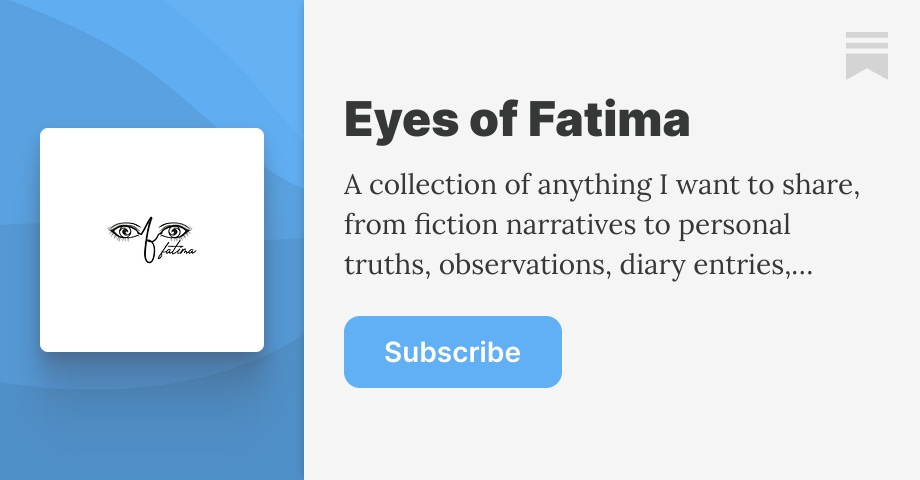Click the publication description paragraph
Image resolution: width=920 pixels, height=480 pixels.
coord(602,225)
